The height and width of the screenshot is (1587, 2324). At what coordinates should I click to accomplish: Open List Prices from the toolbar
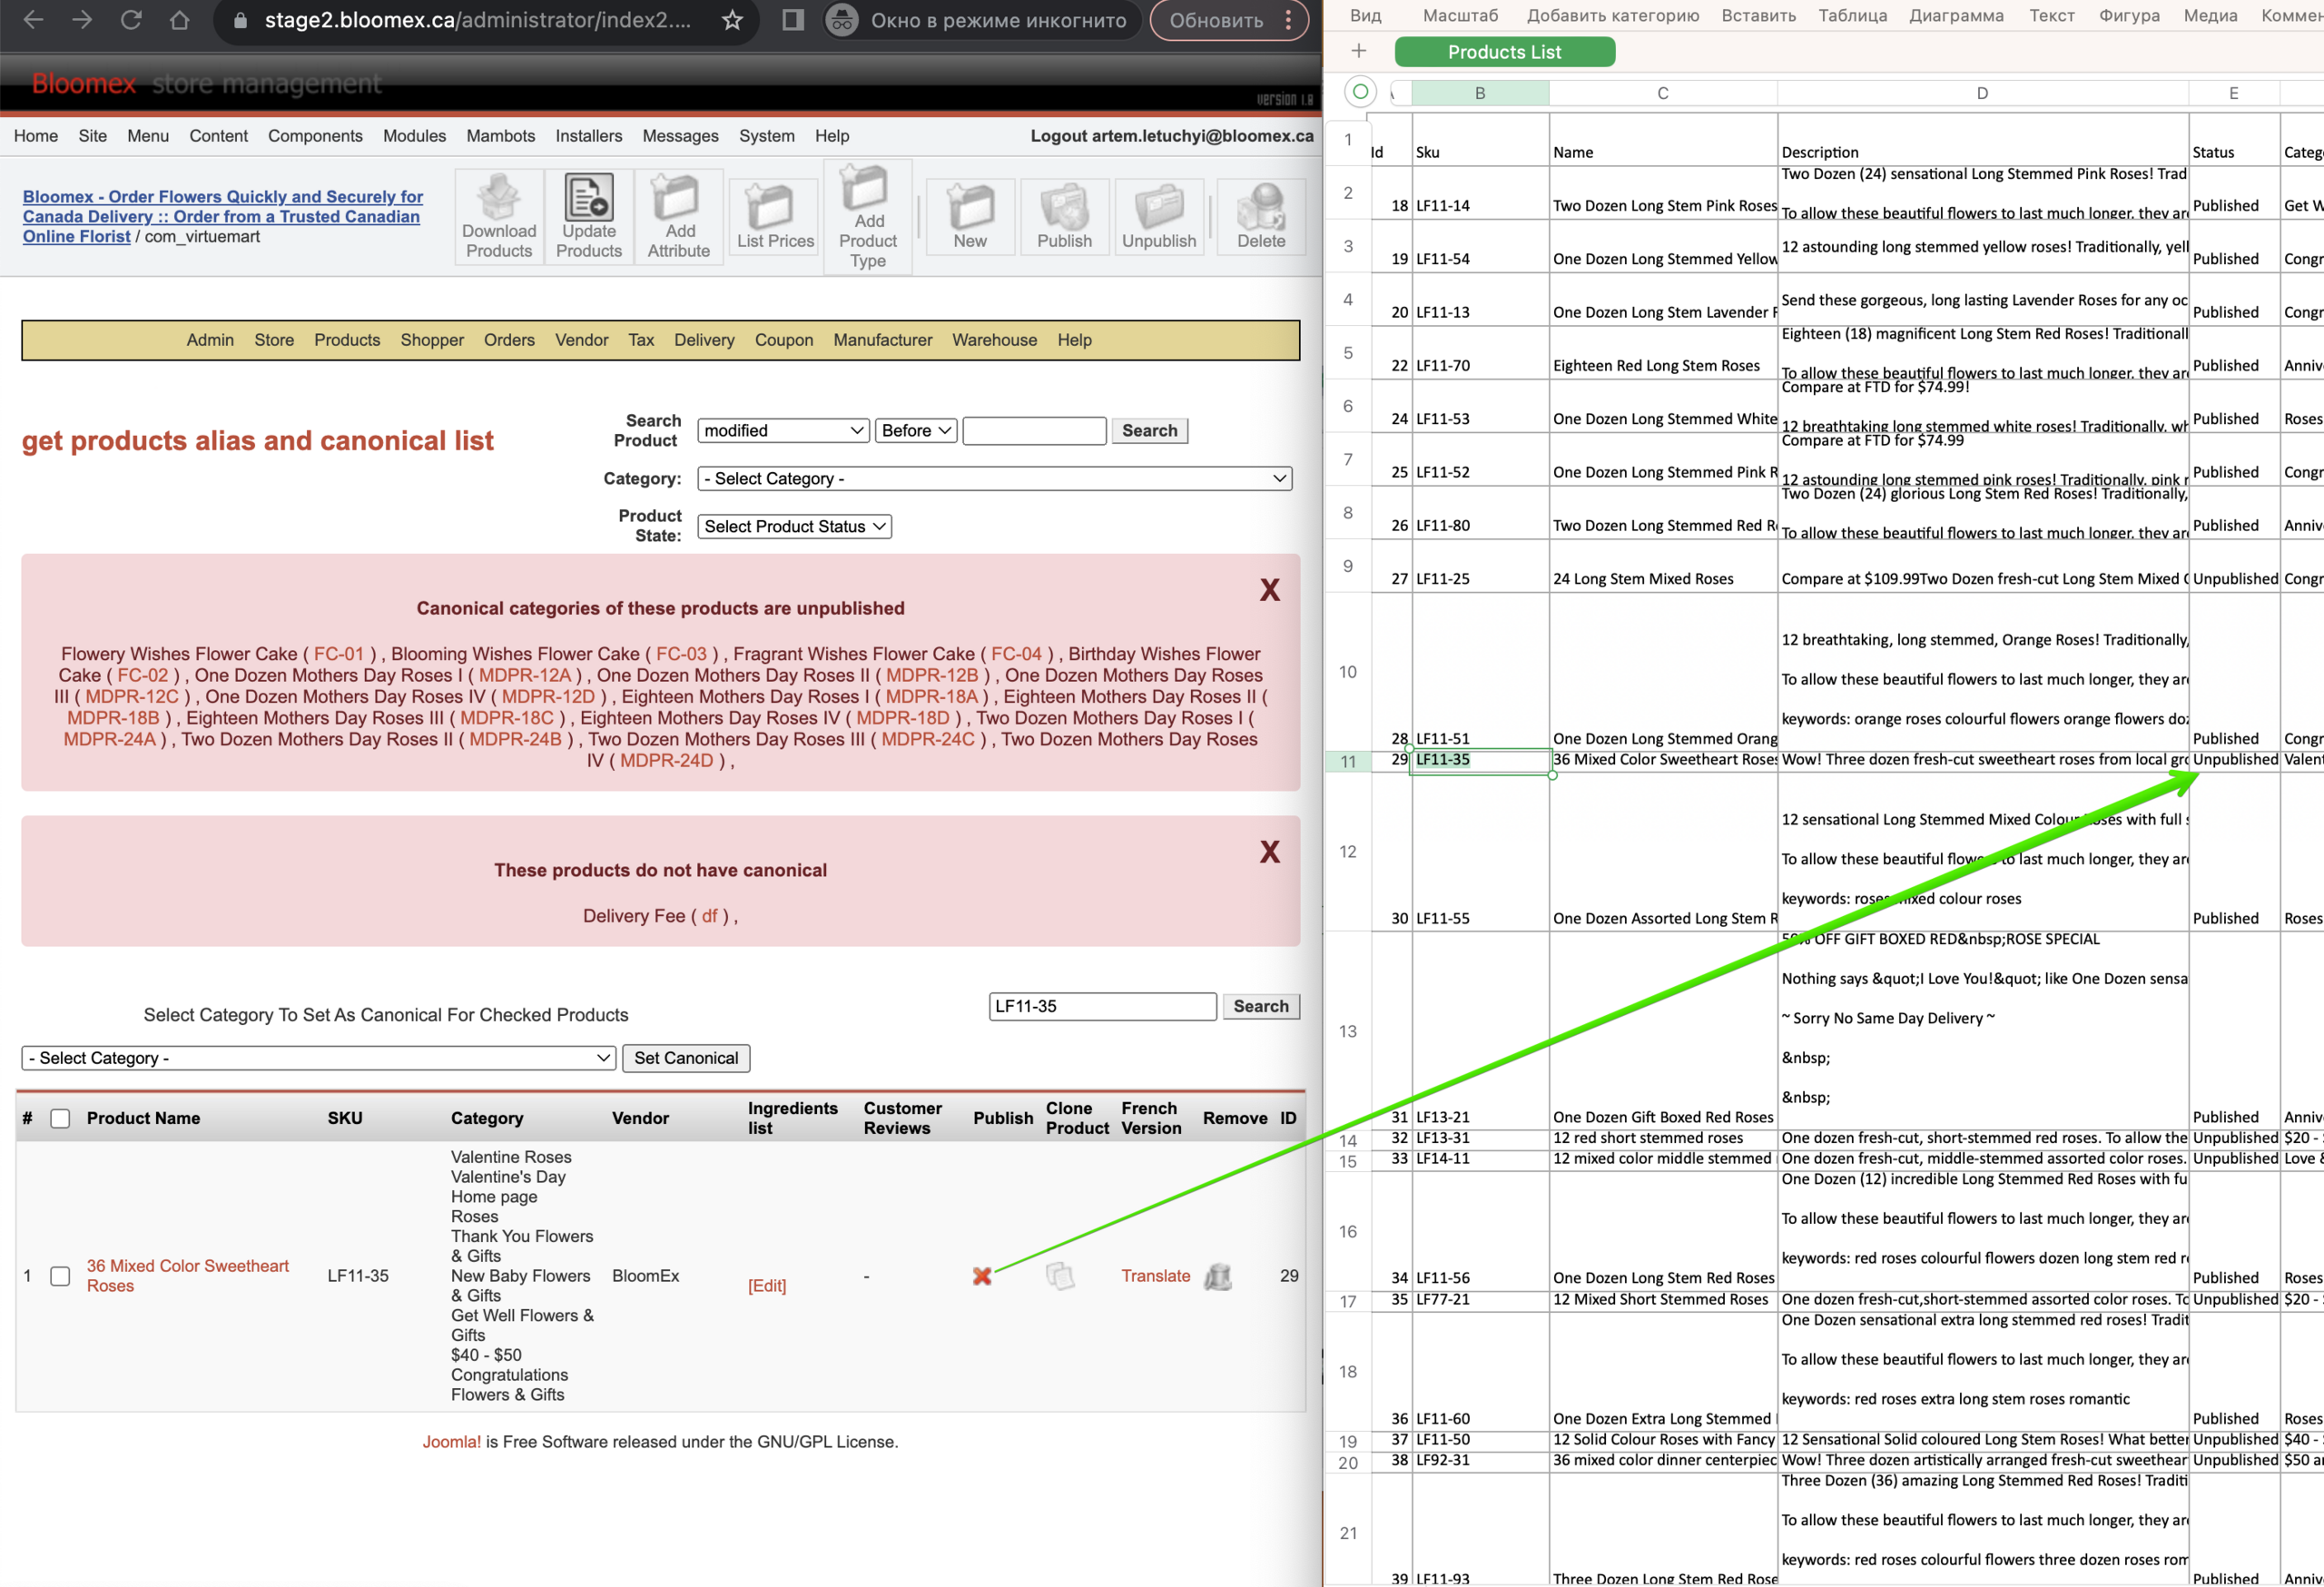coord(775,217)
